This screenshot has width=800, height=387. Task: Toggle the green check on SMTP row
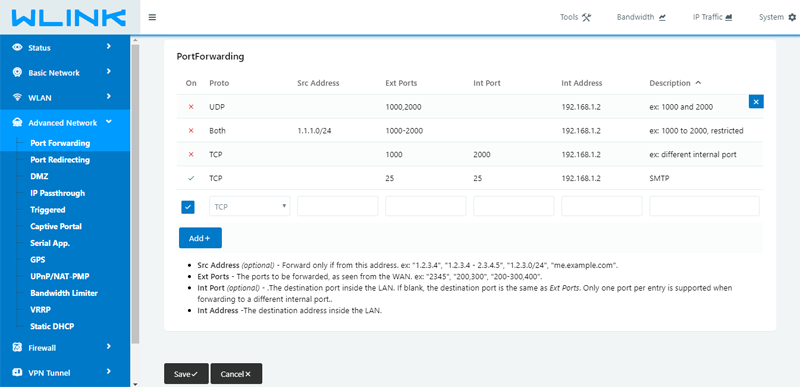point(191,178)
